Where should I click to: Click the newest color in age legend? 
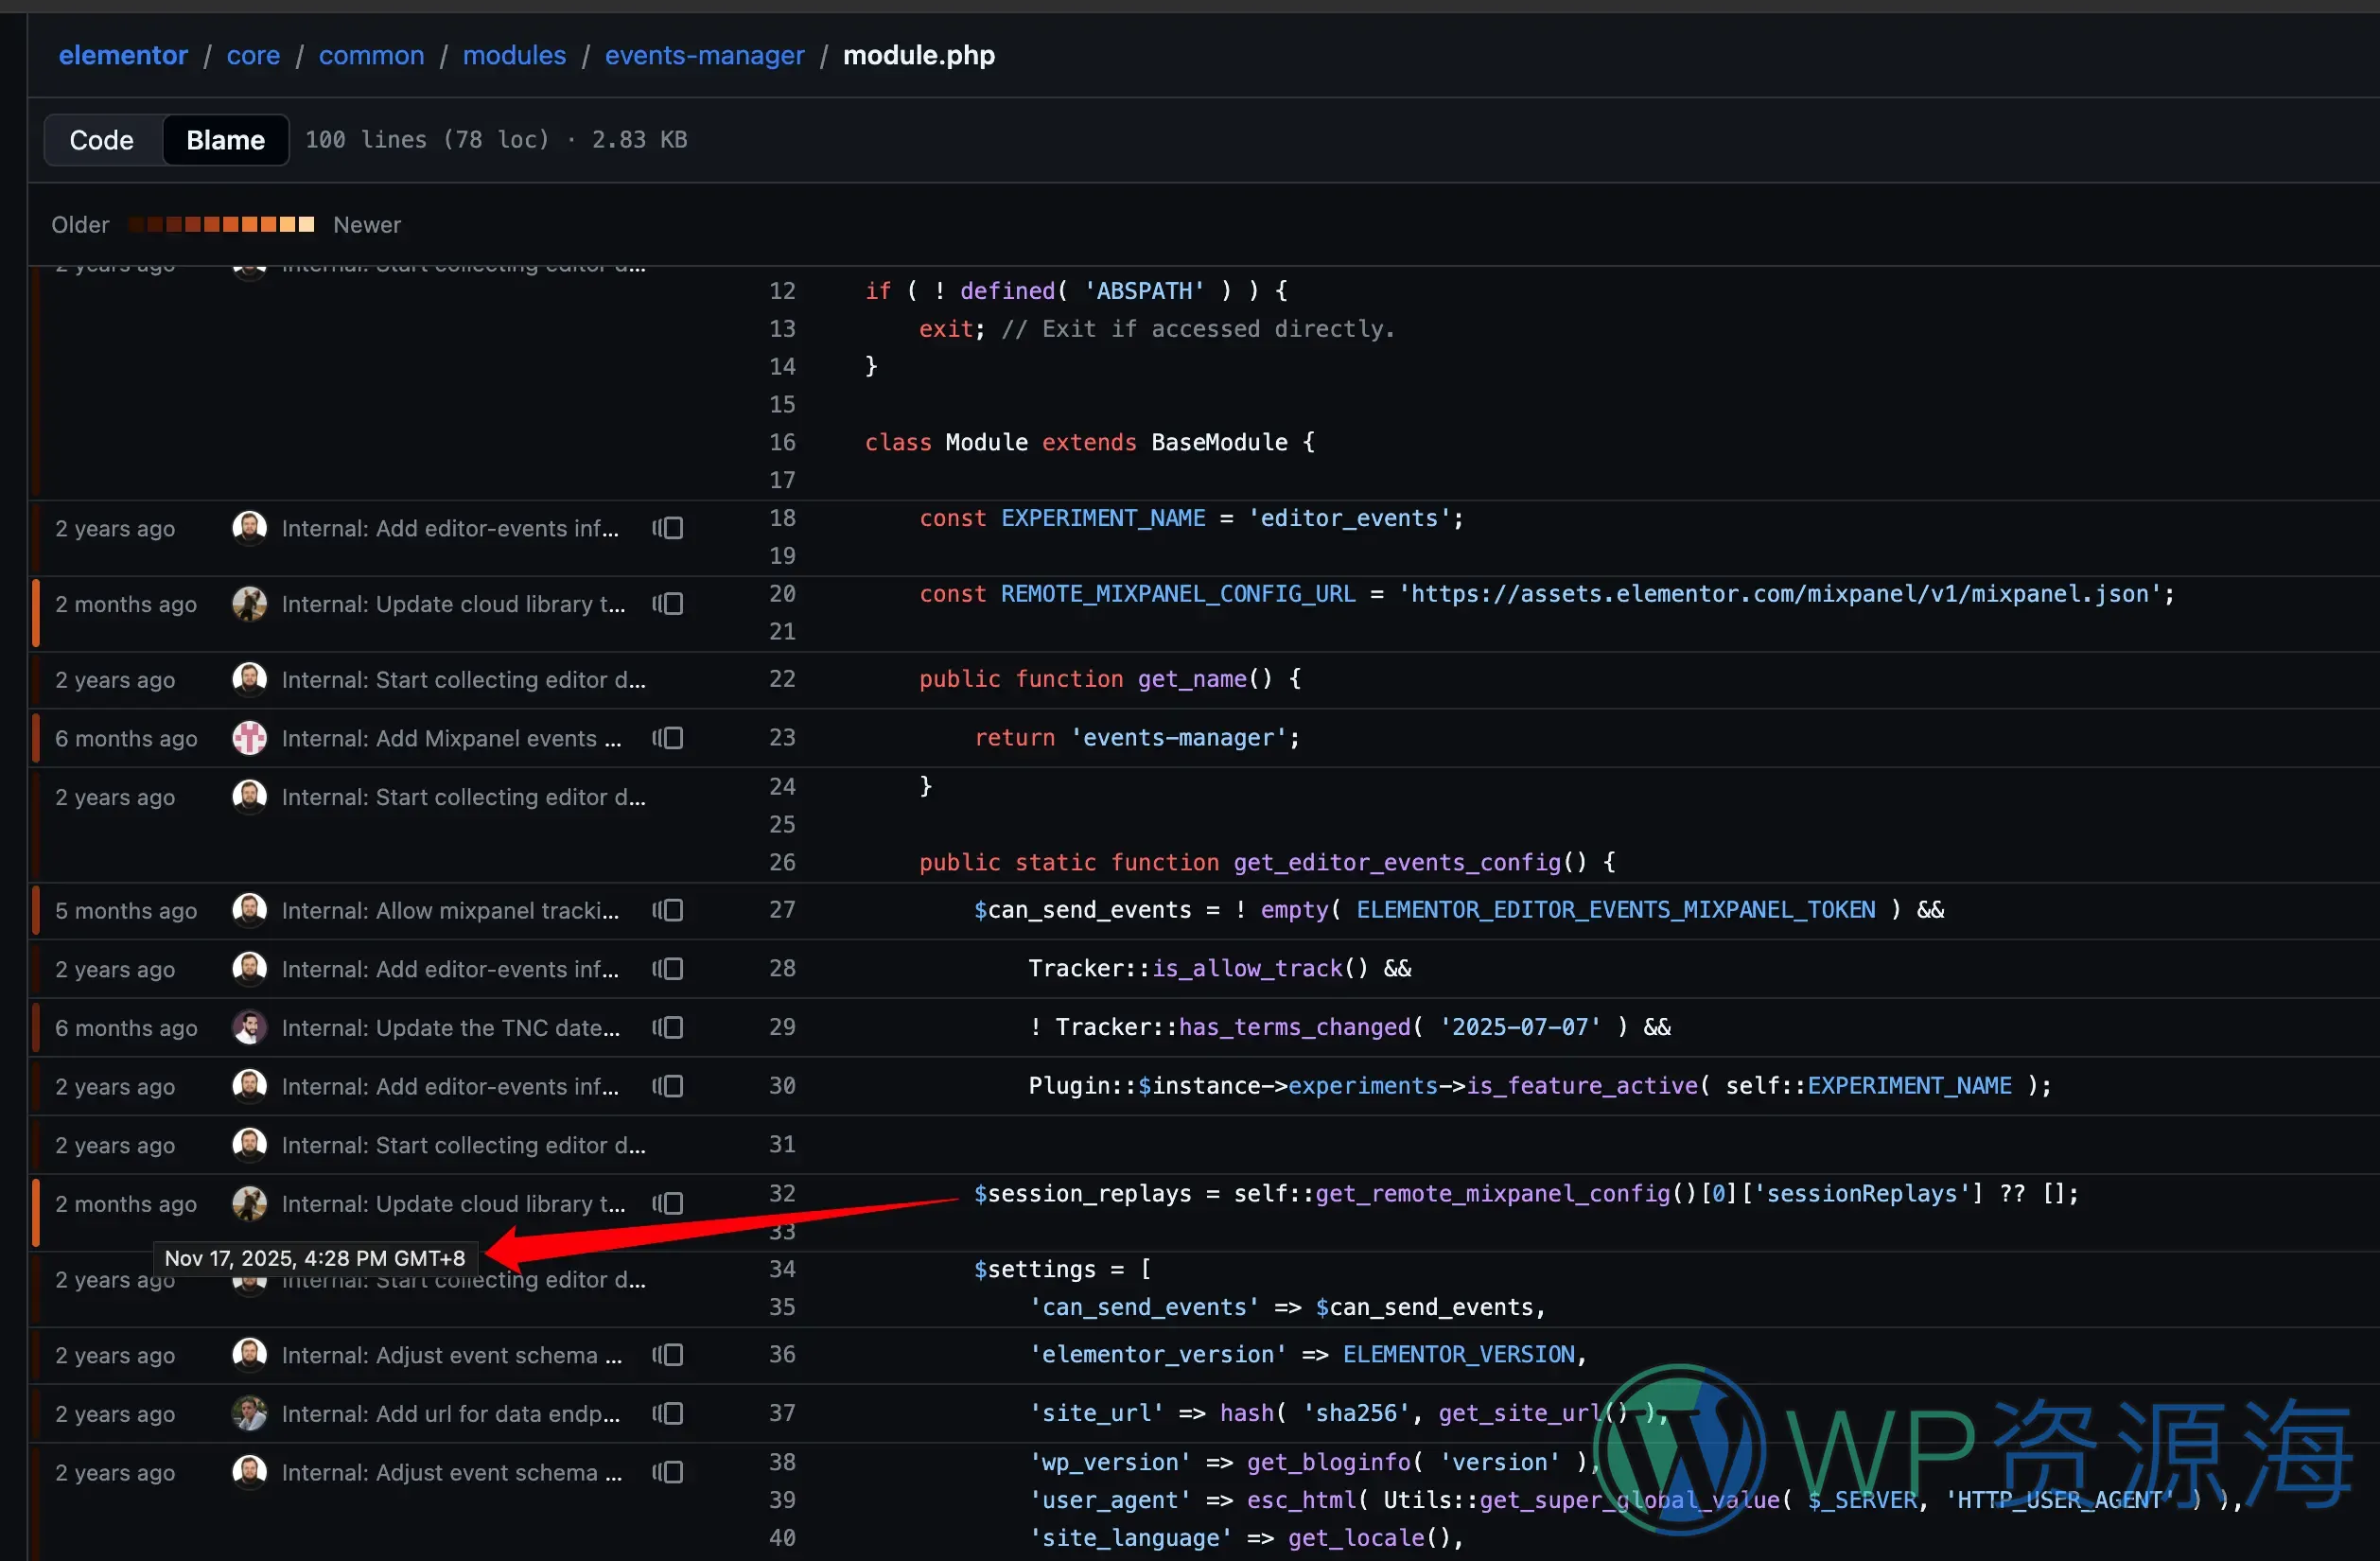307,224
